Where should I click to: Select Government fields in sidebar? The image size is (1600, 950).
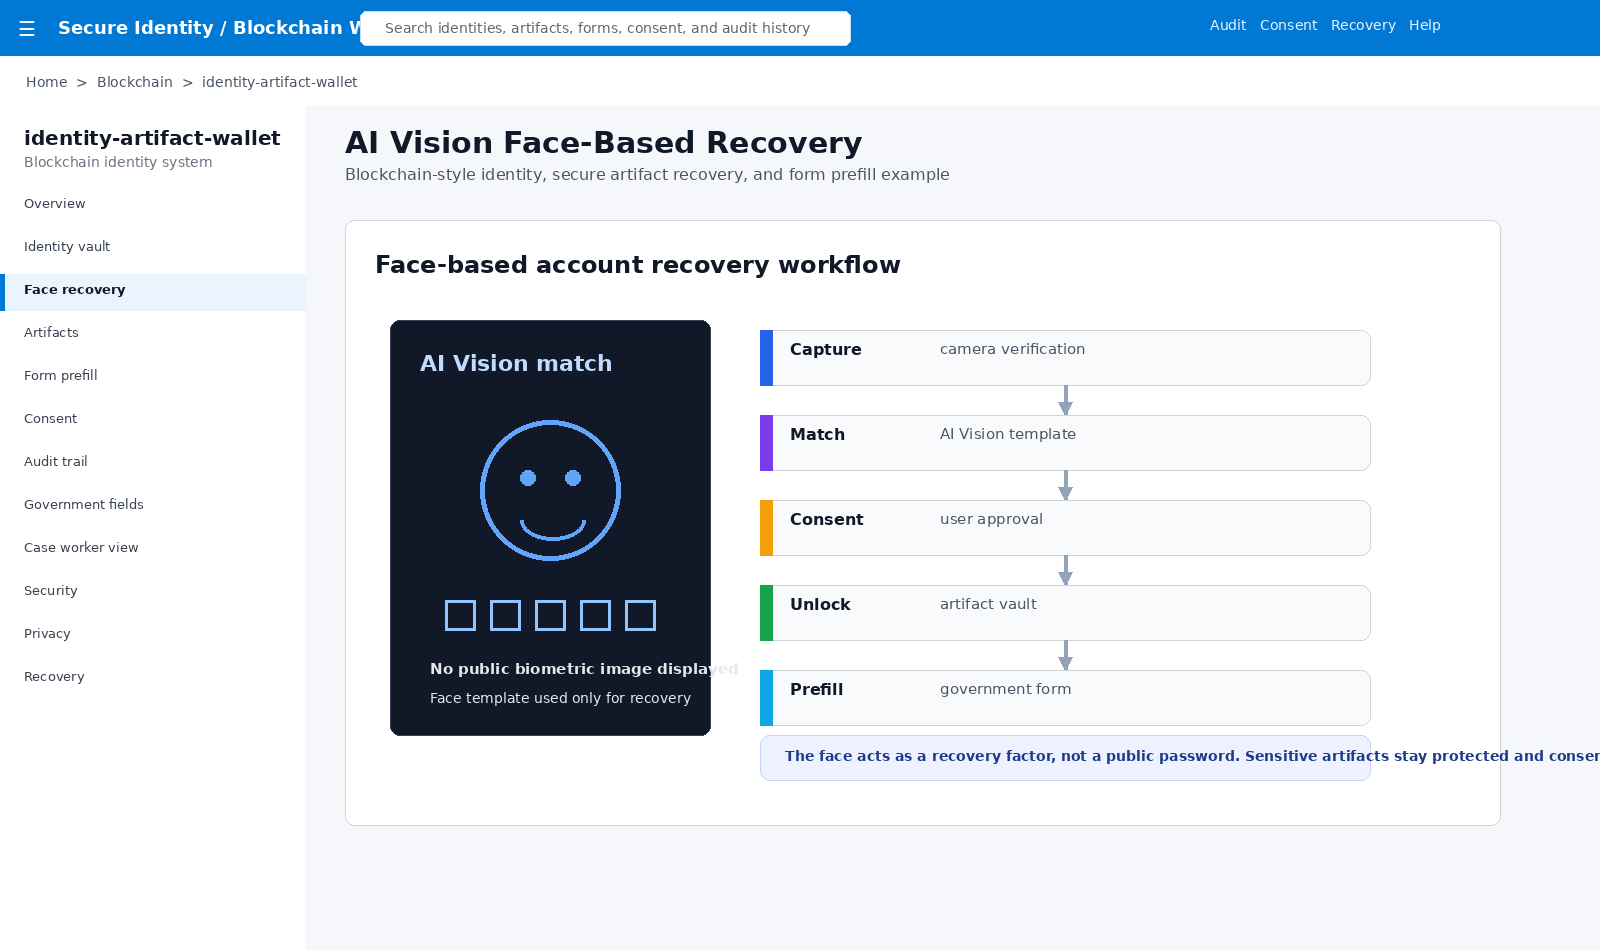[x=153, y=505]
